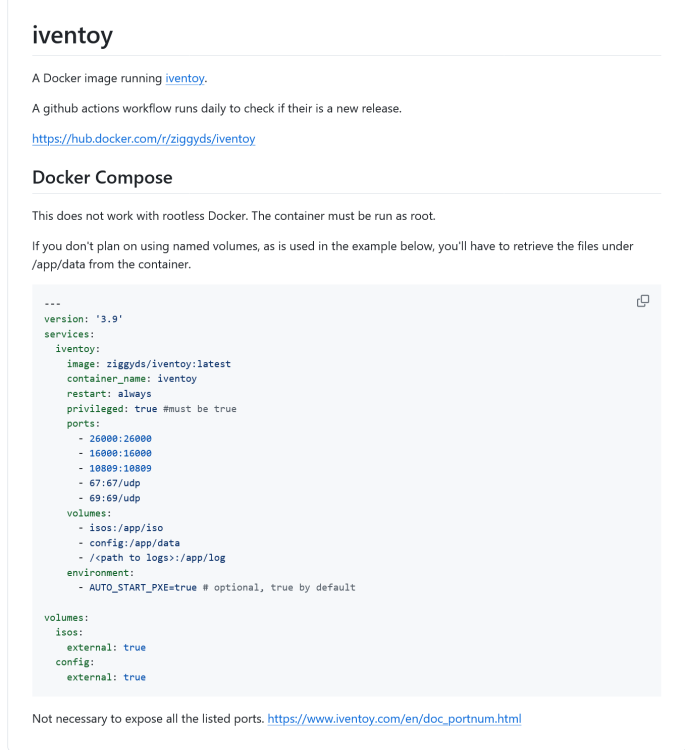
Task: Open the iventoy doc_portnum.html link
Action: pos(394,718)
